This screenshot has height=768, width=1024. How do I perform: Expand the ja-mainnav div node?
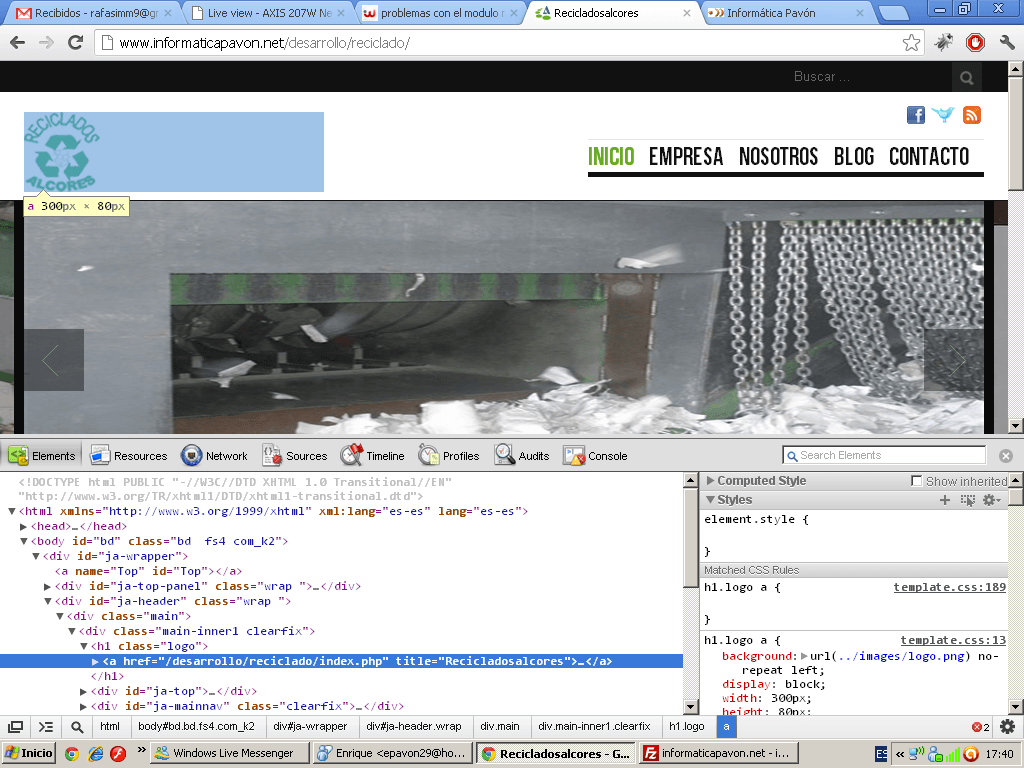(x=84, y=707)
